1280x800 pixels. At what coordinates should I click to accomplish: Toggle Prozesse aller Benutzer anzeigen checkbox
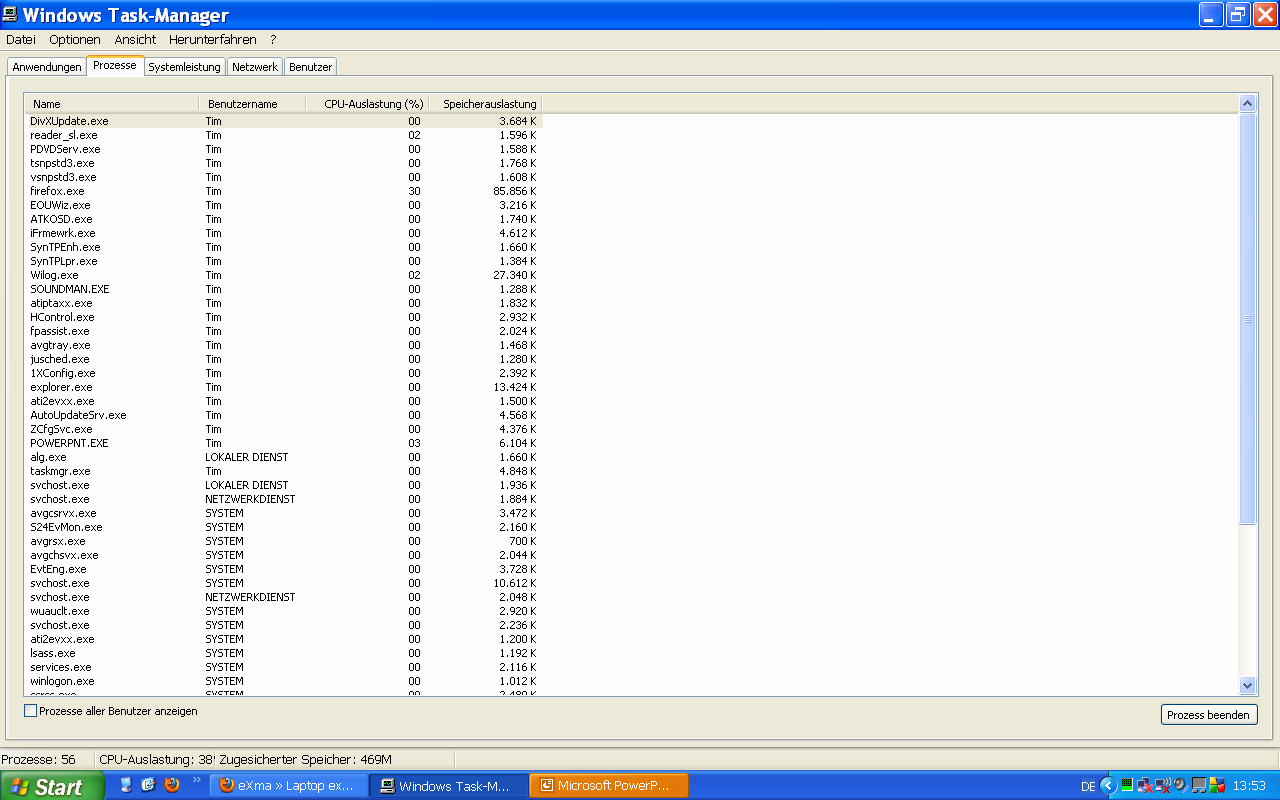(x=30, y=711)
